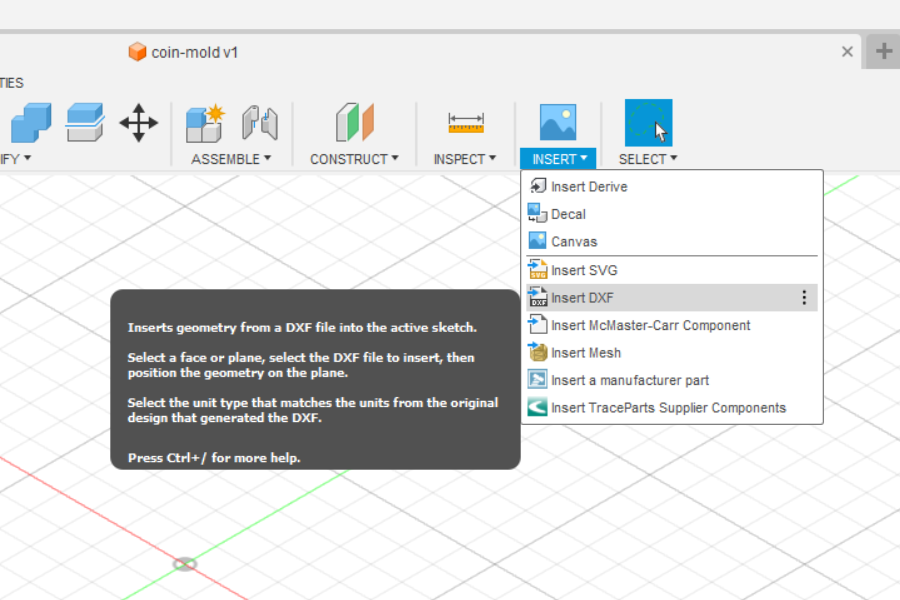This screenshot has height=600, width=900.
Task: Choose Canvas from the Insert menu
Action: pyautogui.click(x=672, y=241)
